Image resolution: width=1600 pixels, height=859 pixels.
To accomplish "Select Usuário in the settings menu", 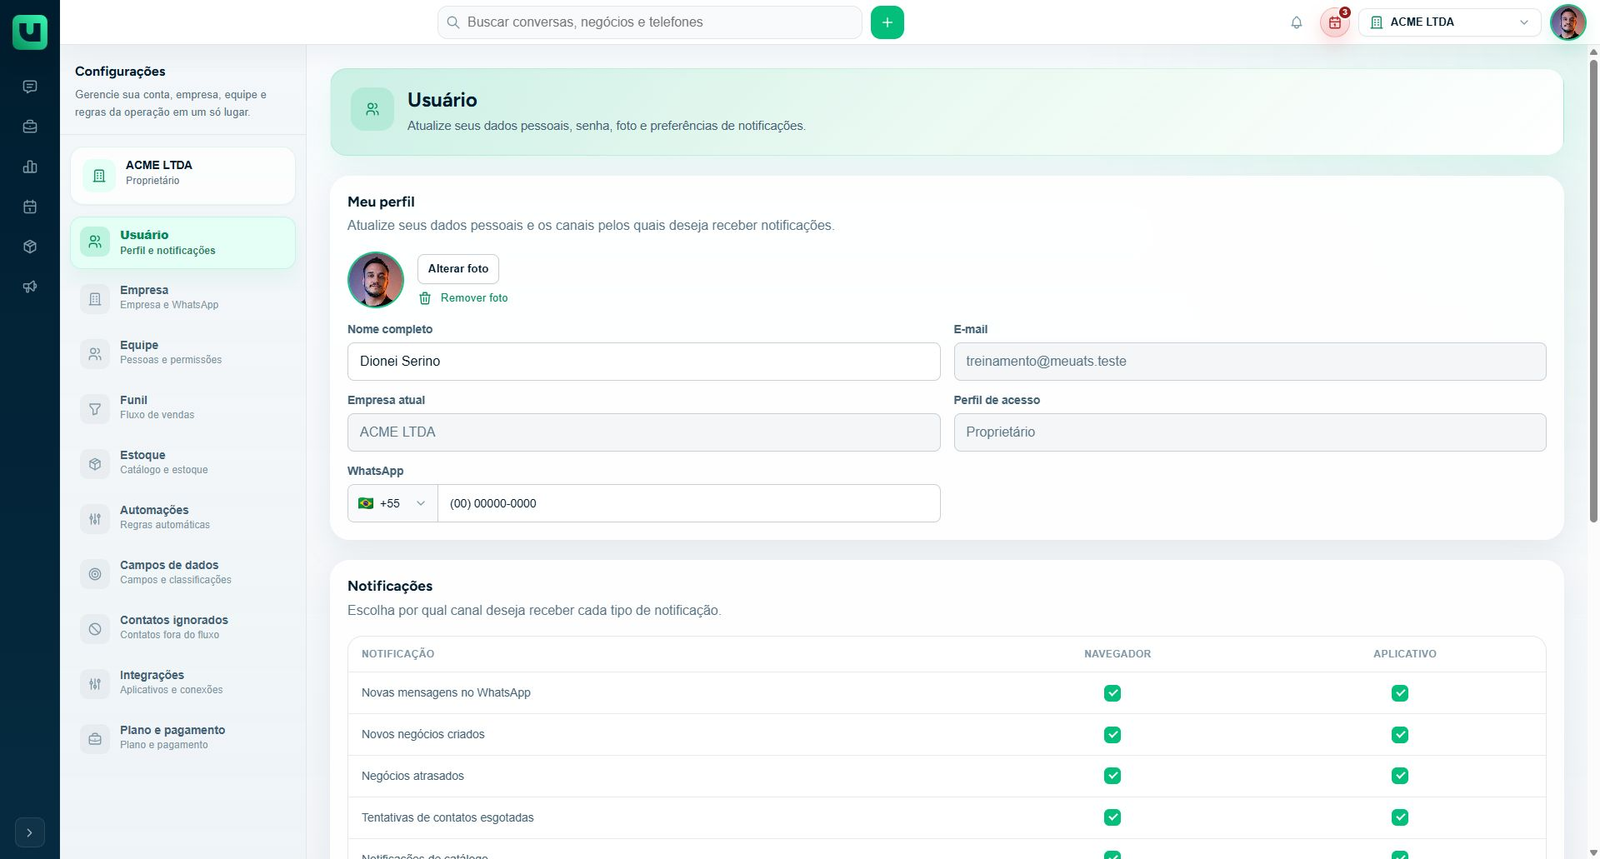I will tap(183, 243).
